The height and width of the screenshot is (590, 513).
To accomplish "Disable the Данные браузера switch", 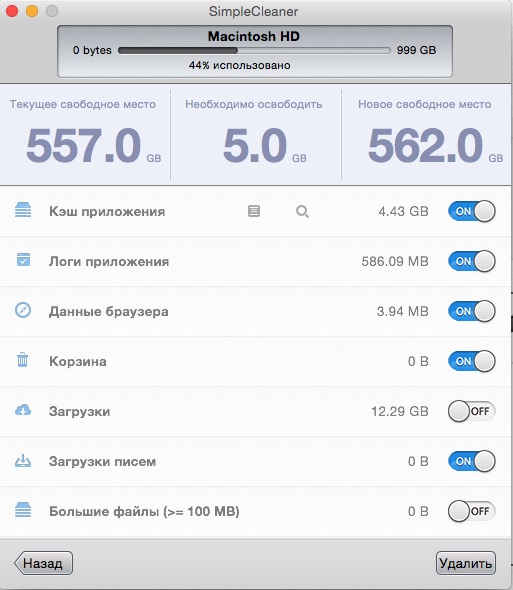I will click(x=472, y=311).
